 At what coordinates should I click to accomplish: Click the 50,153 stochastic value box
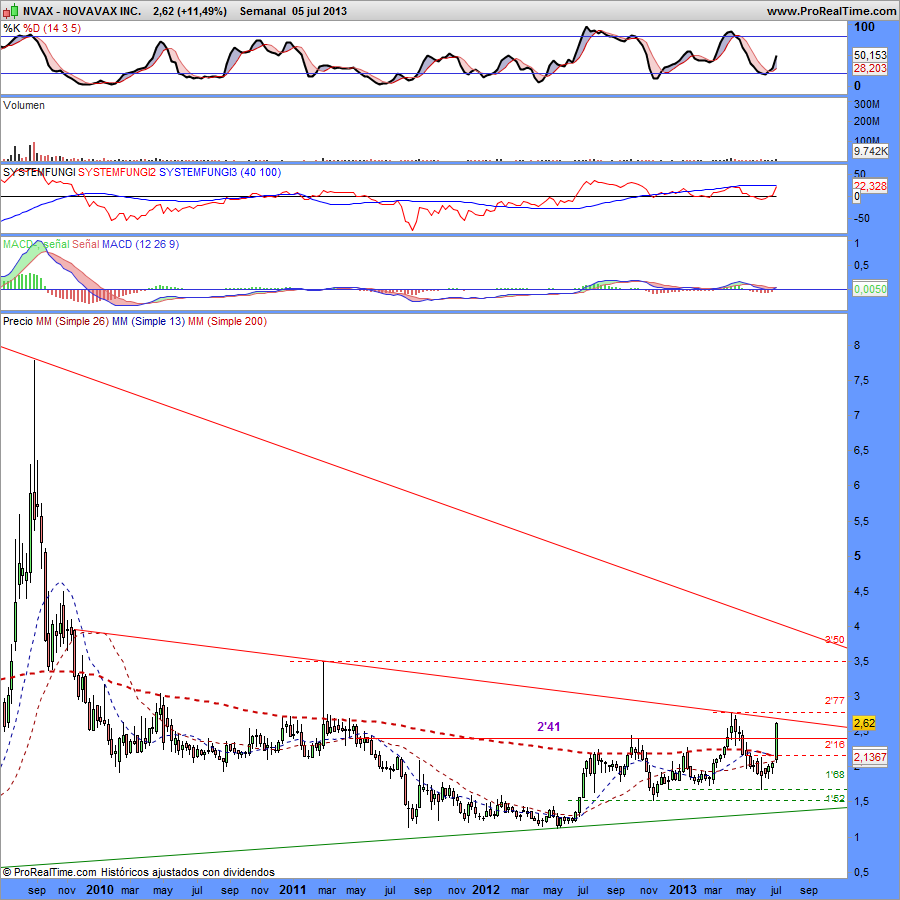870,55
